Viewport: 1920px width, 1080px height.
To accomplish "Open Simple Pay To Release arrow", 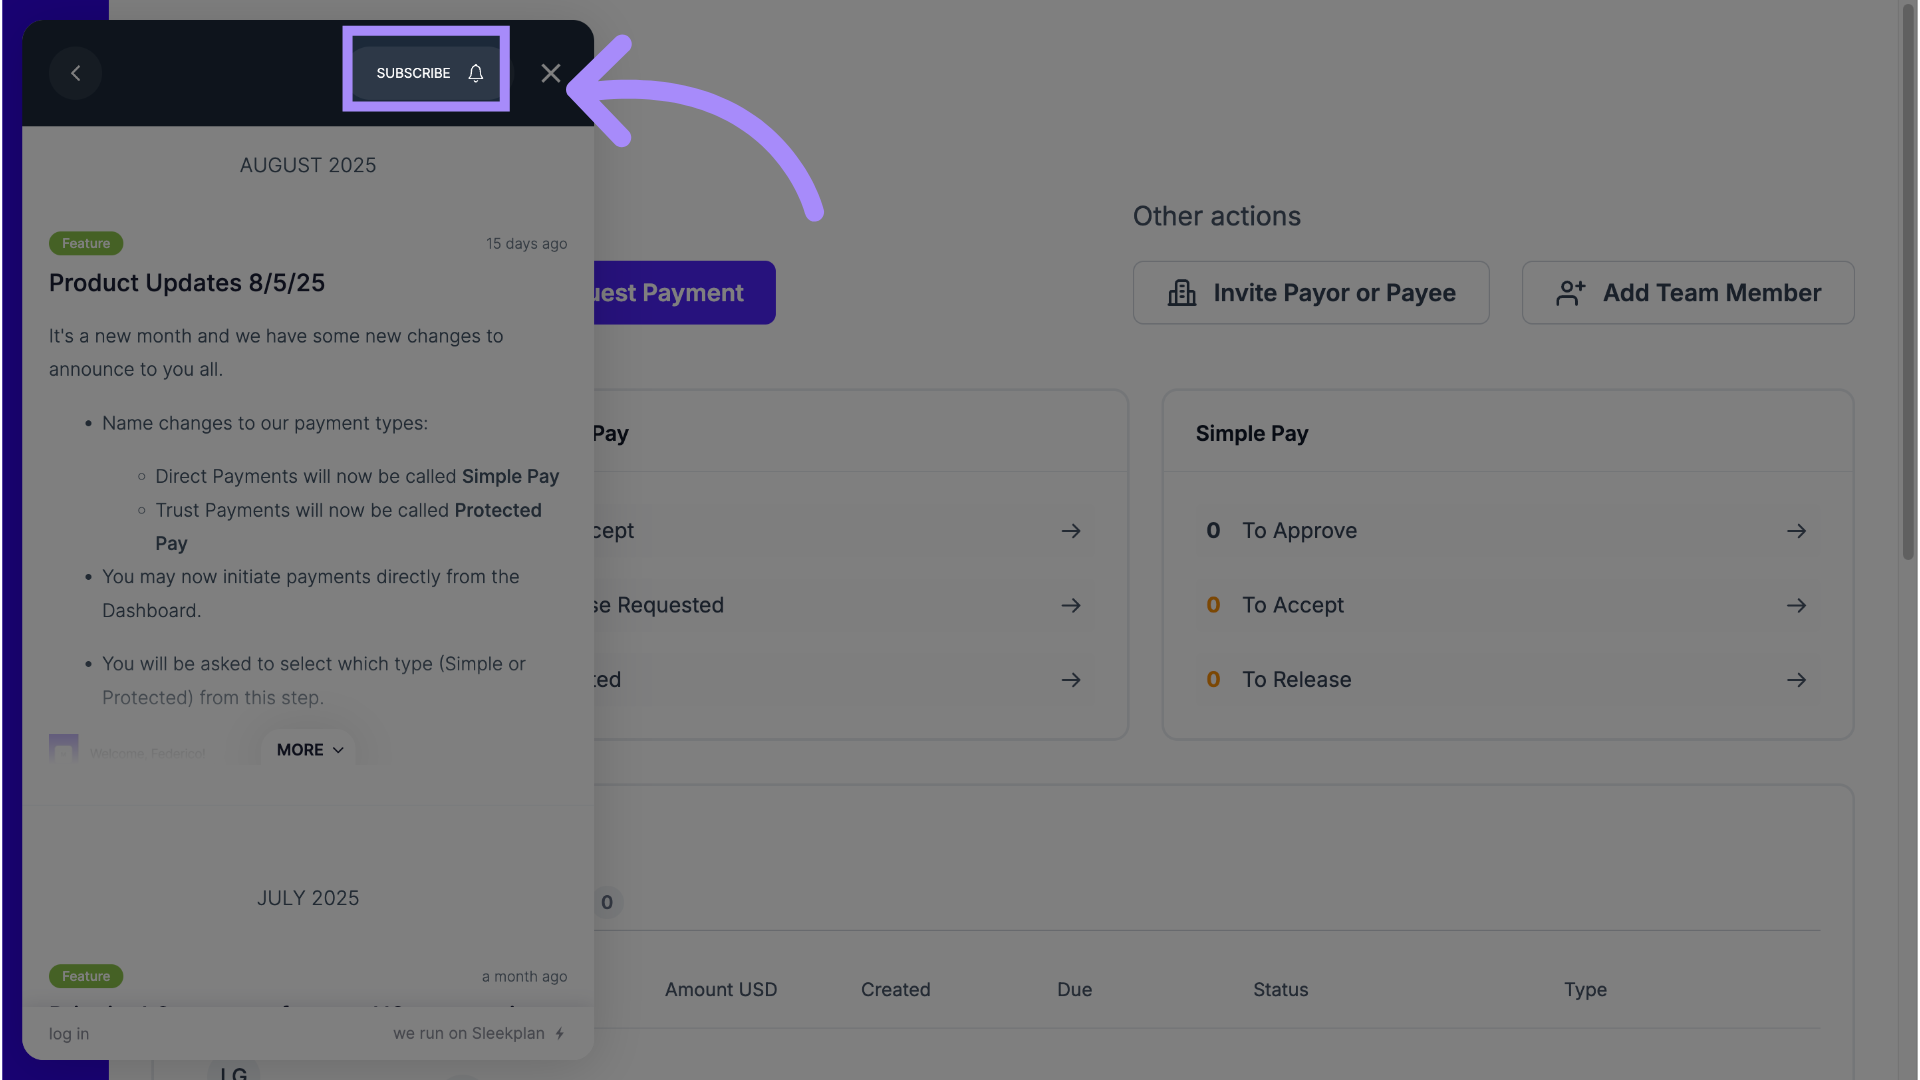I will pos(1796,680).
